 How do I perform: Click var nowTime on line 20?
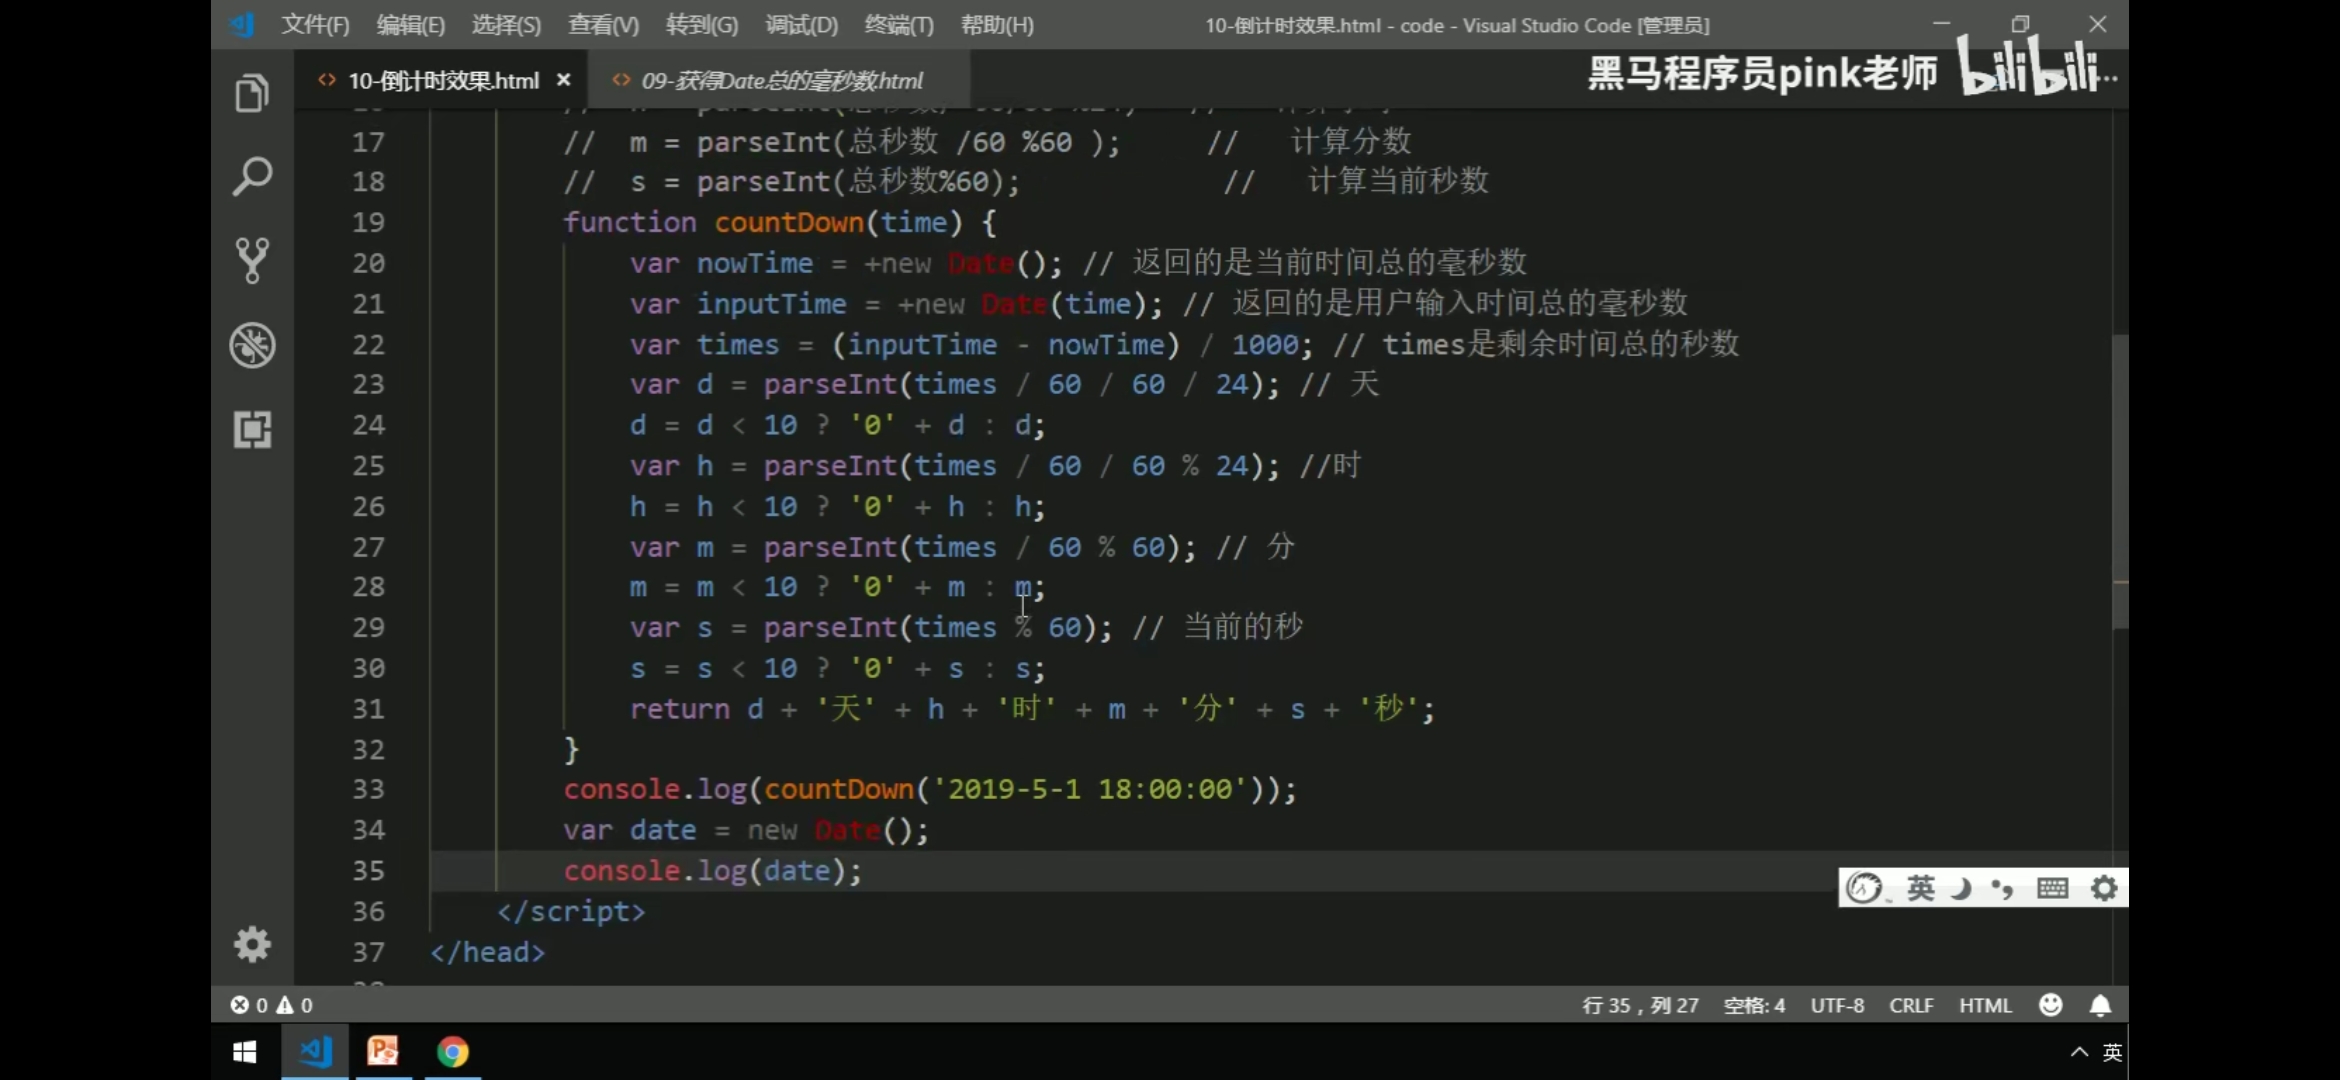[721, 263]
